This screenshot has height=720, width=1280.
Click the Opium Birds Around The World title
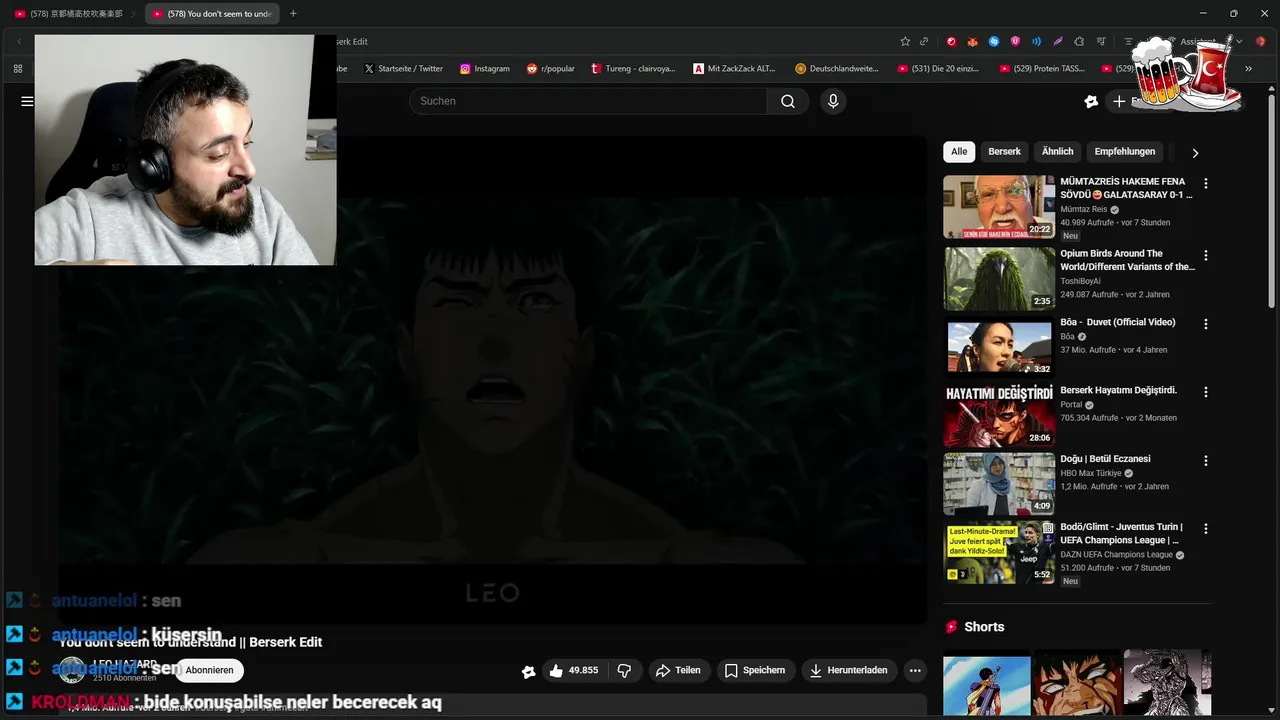coord(1127,260)
